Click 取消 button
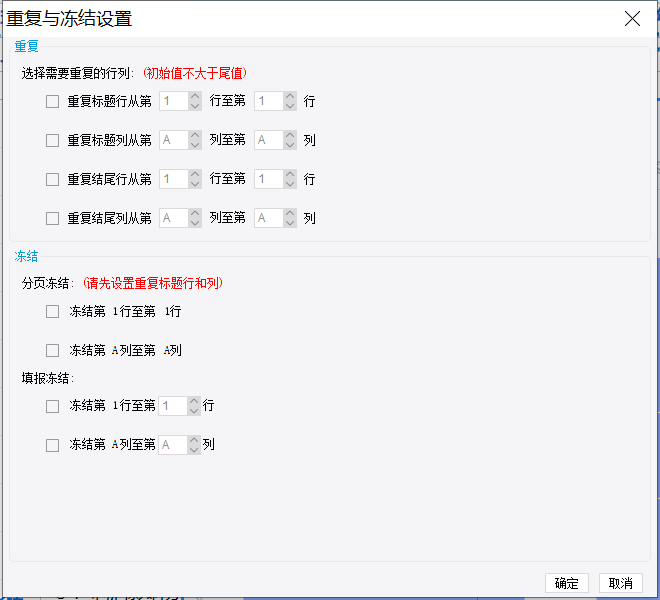This screenshot has width=660, height=600. pyautogui.click(x=620, y=583)
